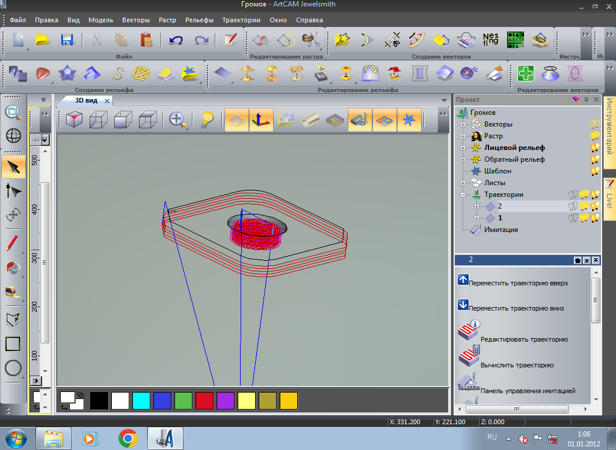The height and width of the screenshot is (450, 616).
Task: Select the arrow selection tool in left toolbar
Action: pyautogui.click(x=13, y=166)
